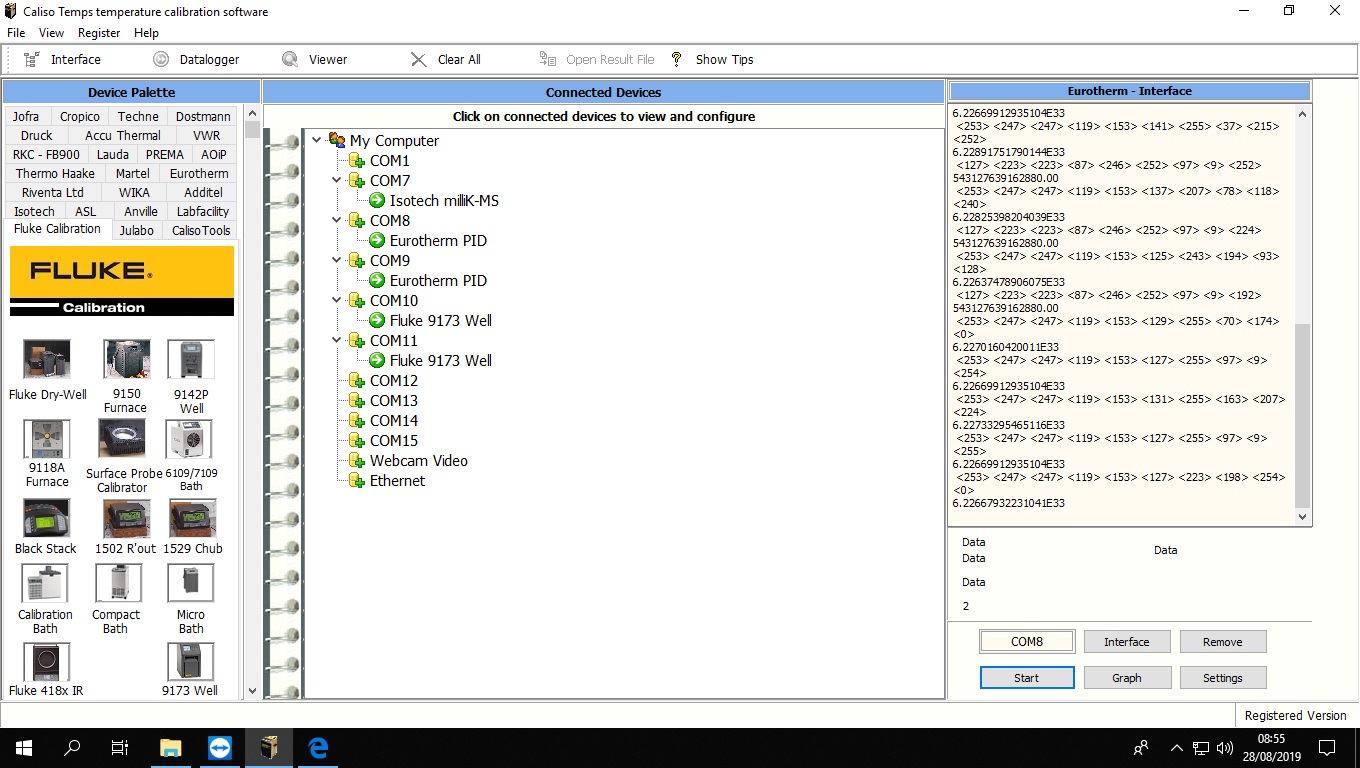Select the COM12 tree item
This screenshot has height=768, width=1360.
pos(394,380)
